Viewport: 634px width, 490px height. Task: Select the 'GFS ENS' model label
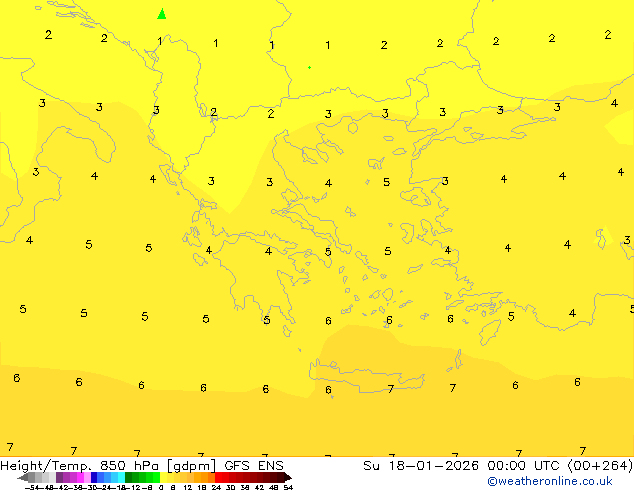(x=254, y=466)
